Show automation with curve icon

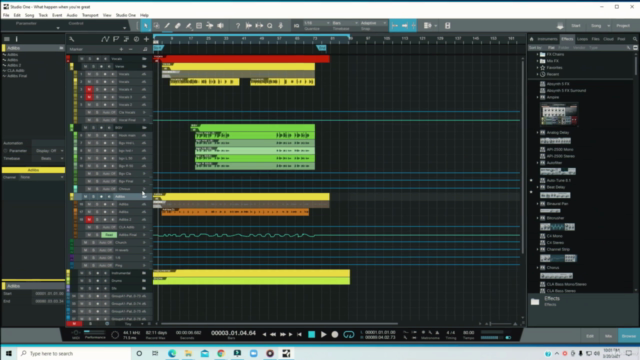[x=105, y=39]
